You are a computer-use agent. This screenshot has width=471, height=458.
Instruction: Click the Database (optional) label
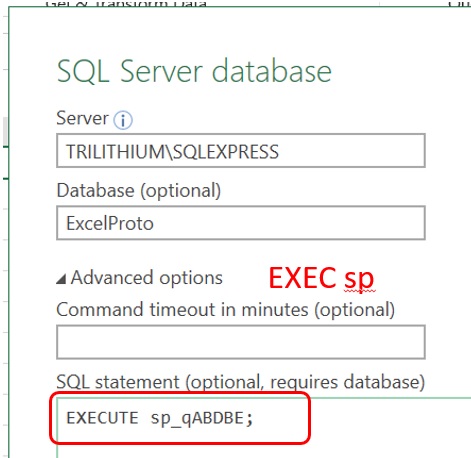(139, 191)
